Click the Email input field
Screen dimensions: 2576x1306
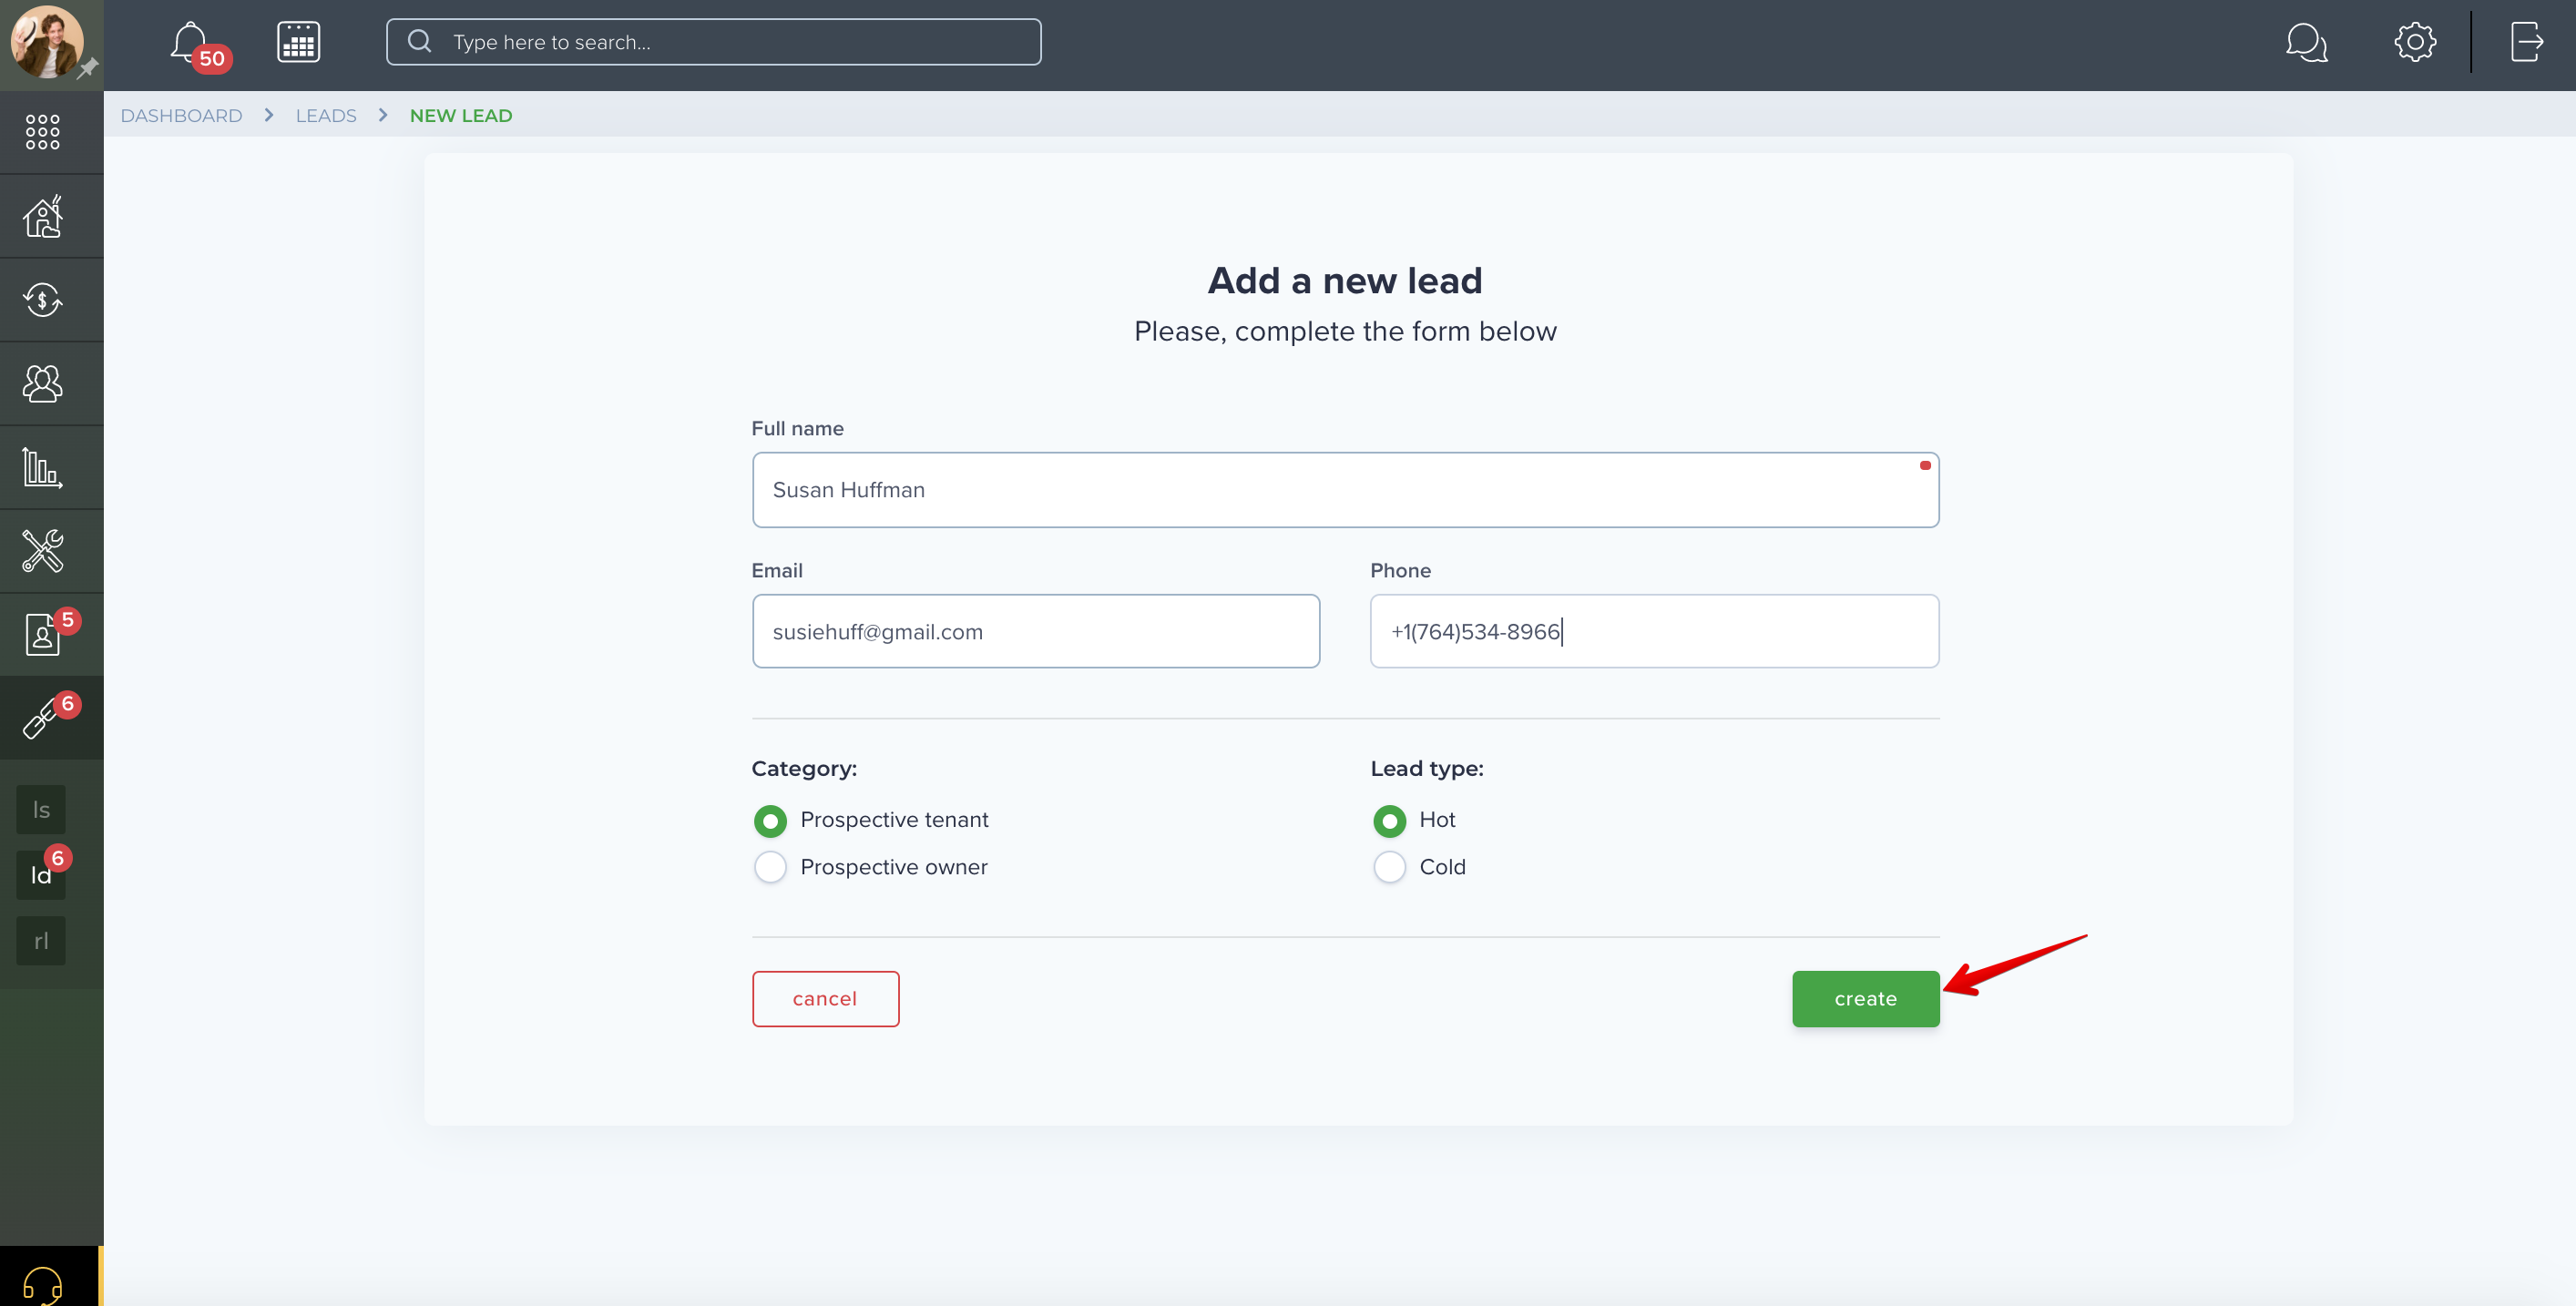(x=1035, y=632)
